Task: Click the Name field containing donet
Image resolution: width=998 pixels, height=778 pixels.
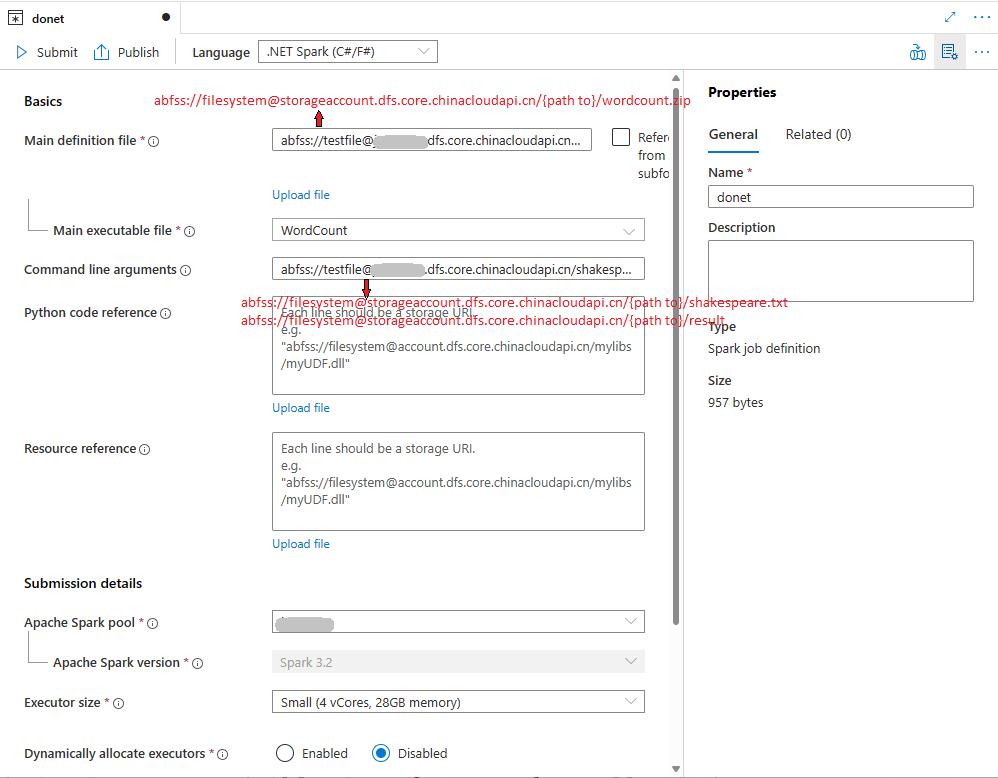Action: (841, 197)
